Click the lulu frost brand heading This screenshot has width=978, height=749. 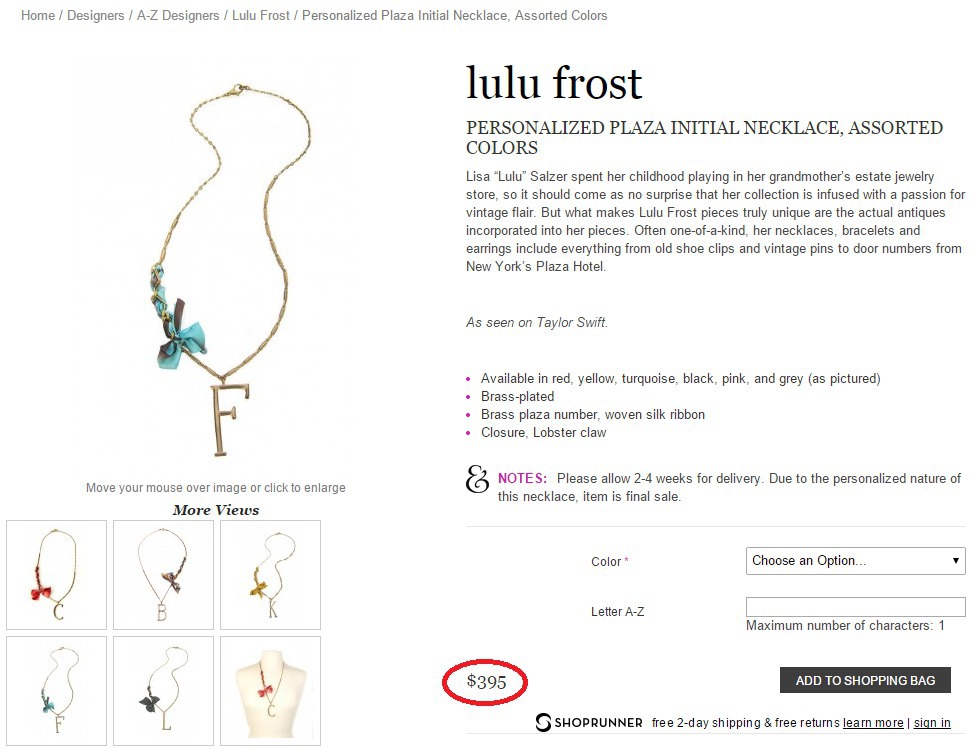pyautogui.click(x=554, y=82)
